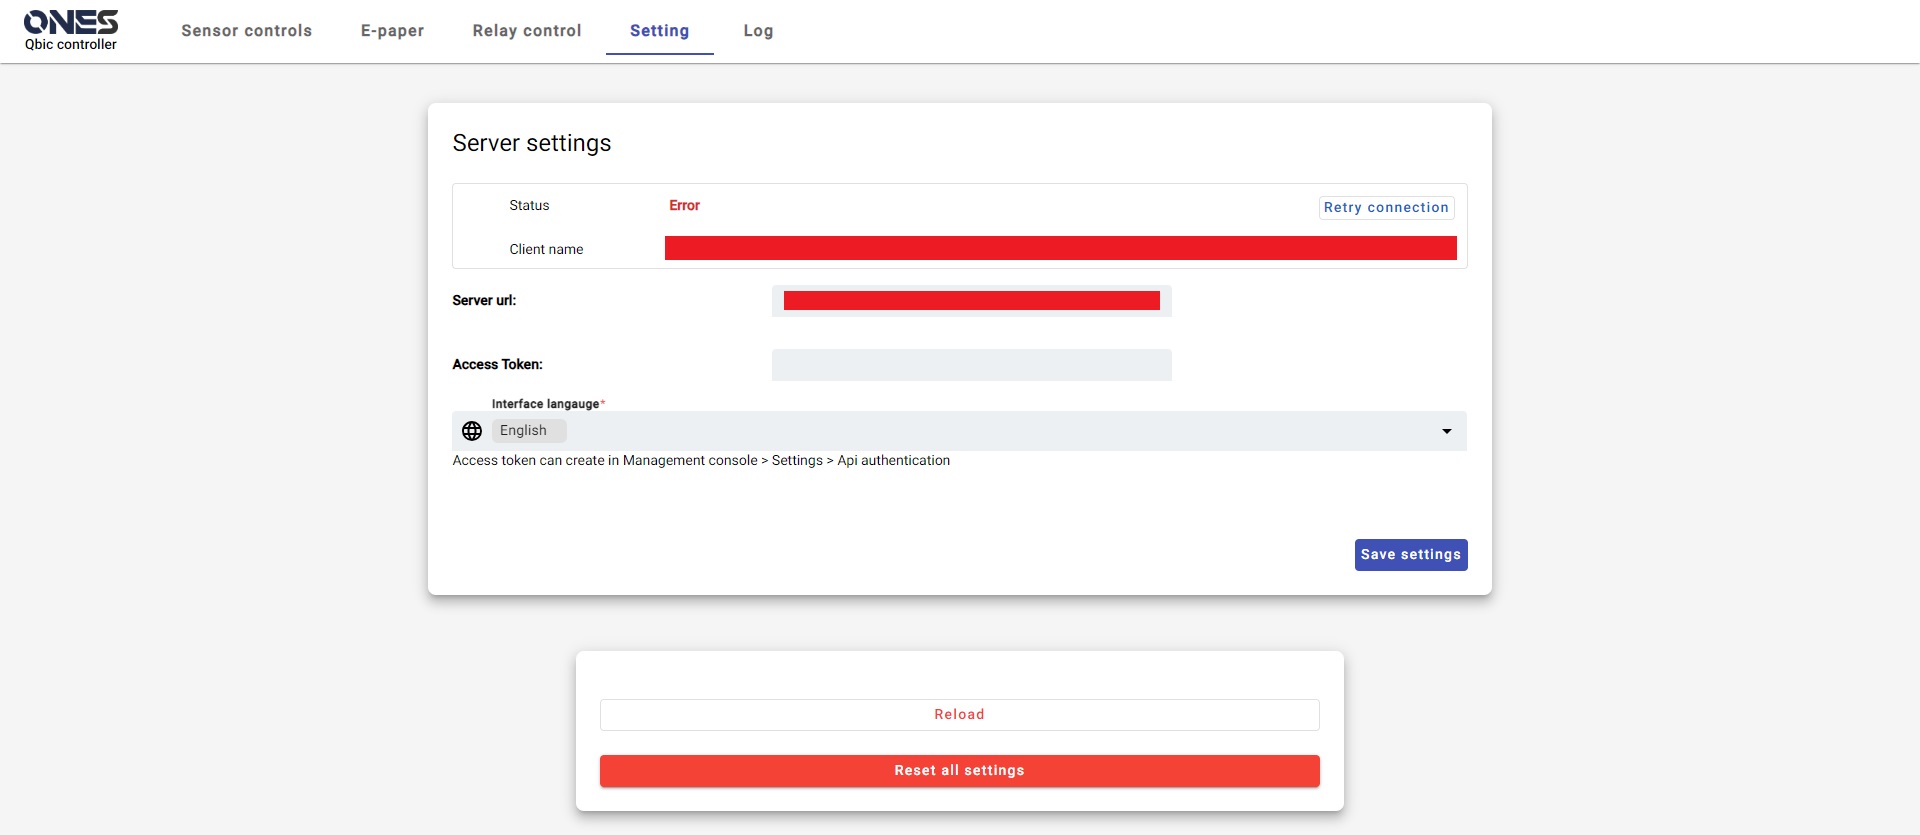Switch to the Sensor controls tab
The image size is (1920, 835).
click(x=246, y=31)
